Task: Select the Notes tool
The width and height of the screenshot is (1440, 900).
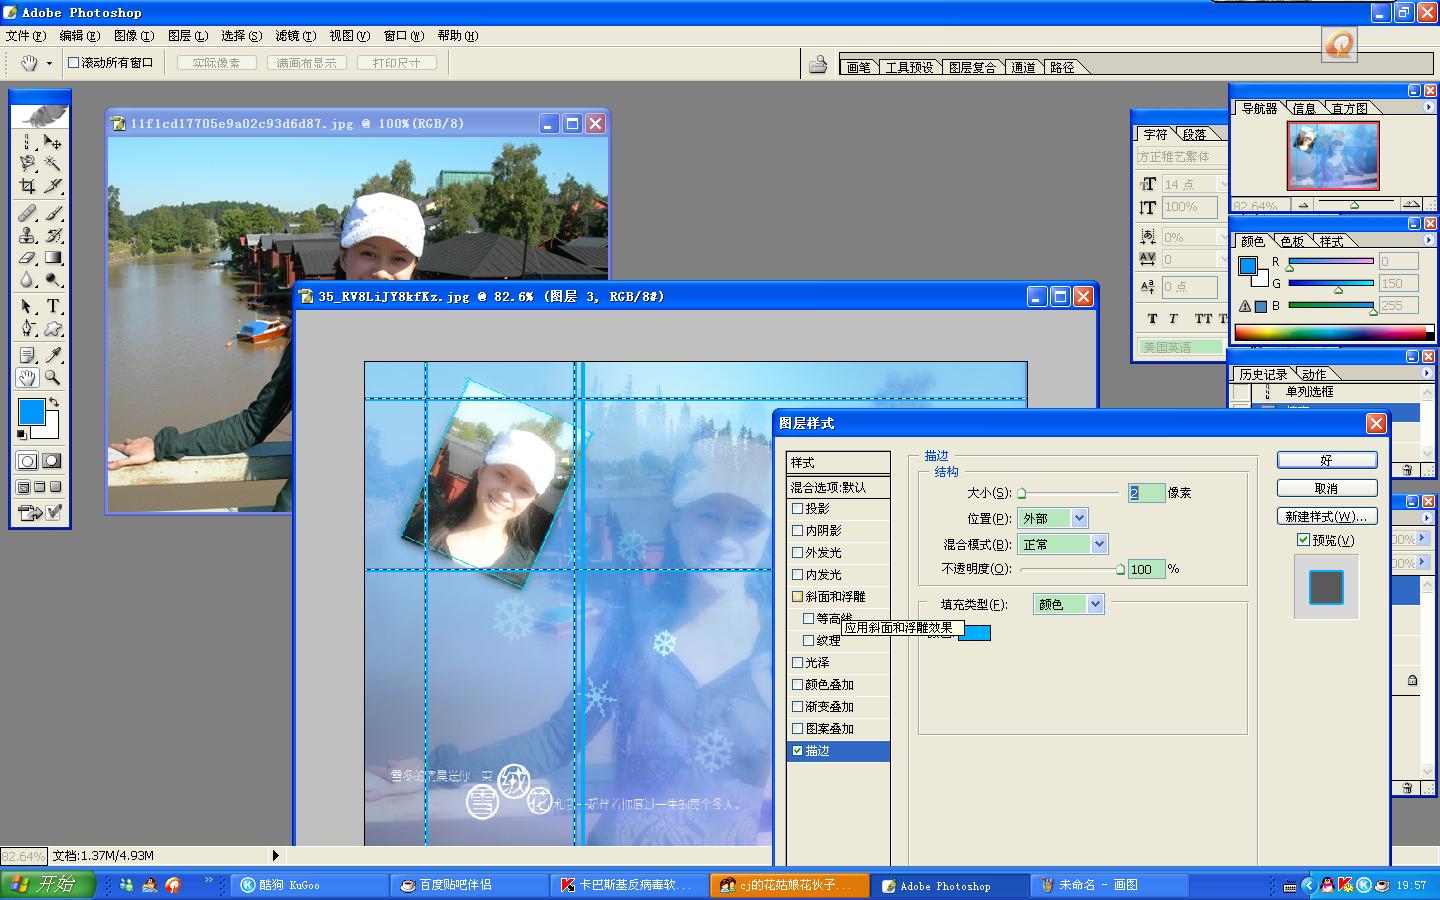Action: click(x=27, y=355)
